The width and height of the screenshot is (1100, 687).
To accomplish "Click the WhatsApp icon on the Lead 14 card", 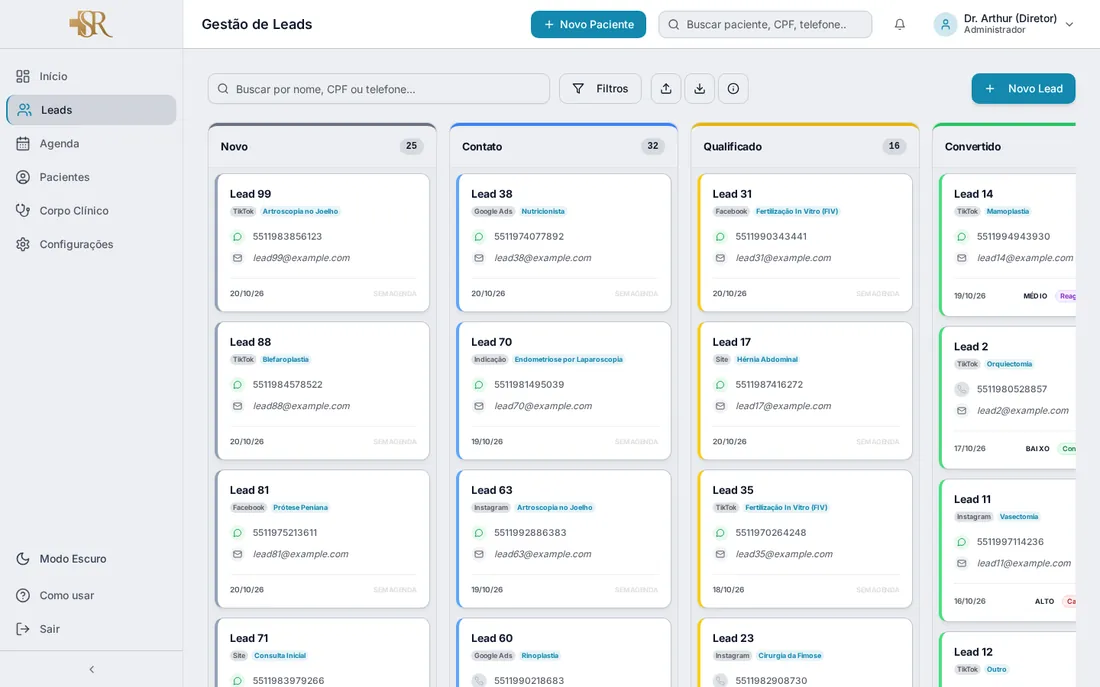I will pos(961,236).
